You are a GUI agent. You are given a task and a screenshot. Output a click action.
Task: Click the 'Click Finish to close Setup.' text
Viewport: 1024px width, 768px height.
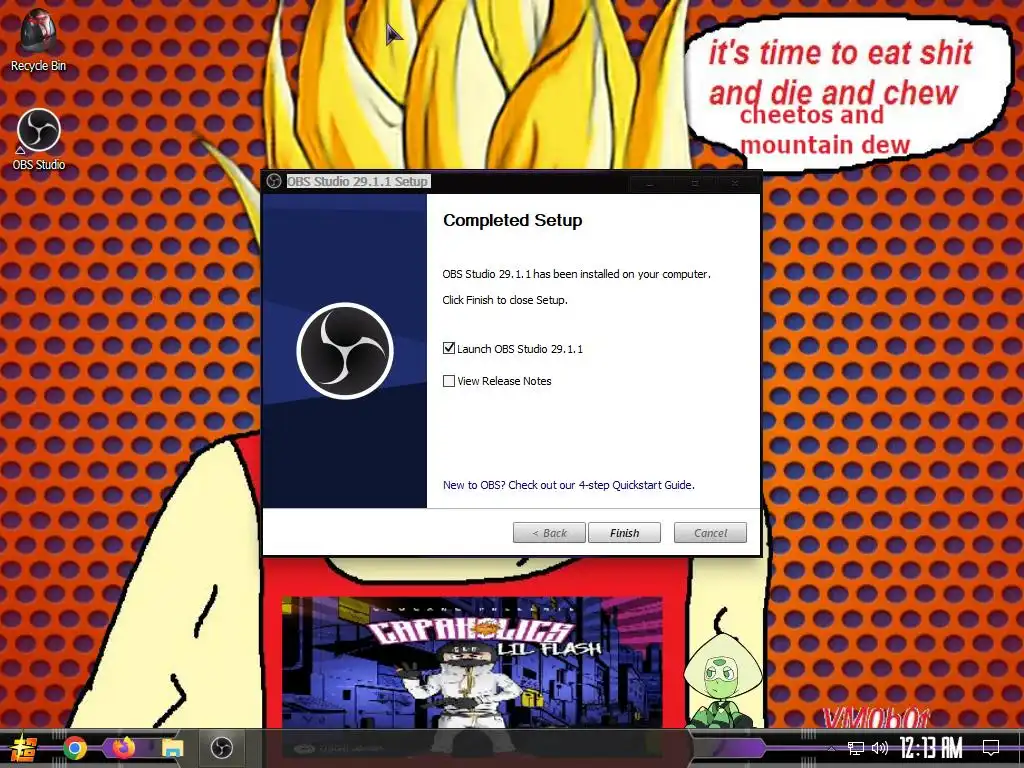coord(505,300)
